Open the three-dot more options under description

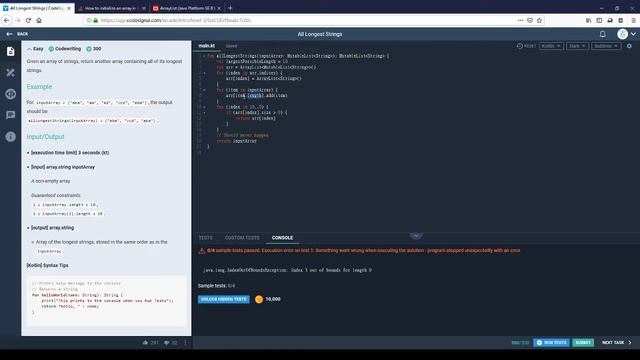click(185, 342)
